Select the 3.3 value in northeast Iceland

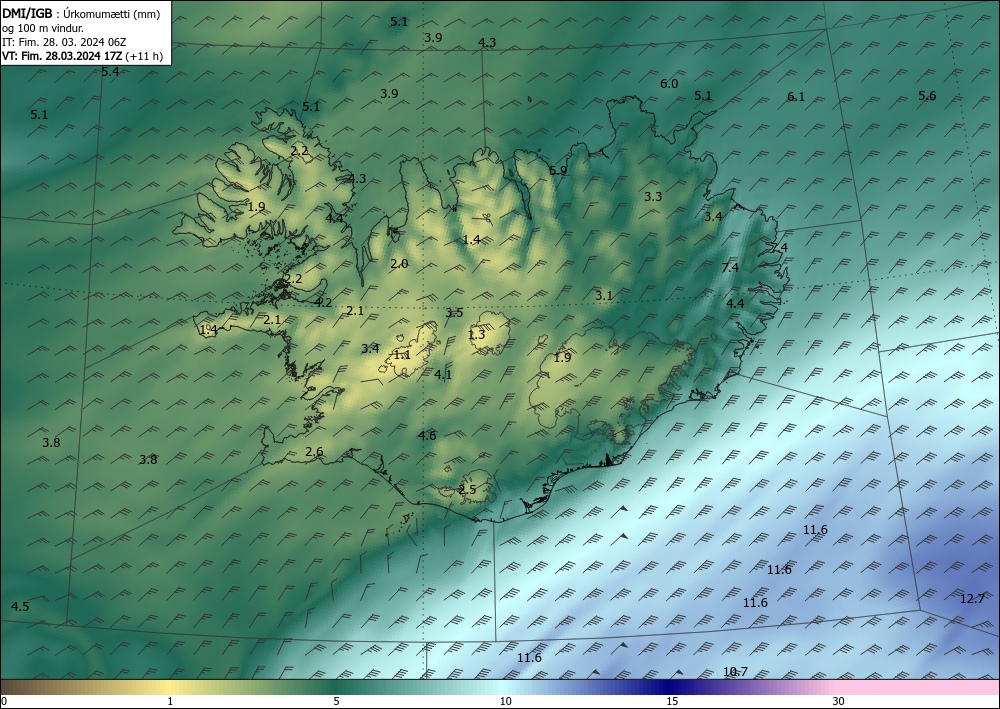pos(653,196)
